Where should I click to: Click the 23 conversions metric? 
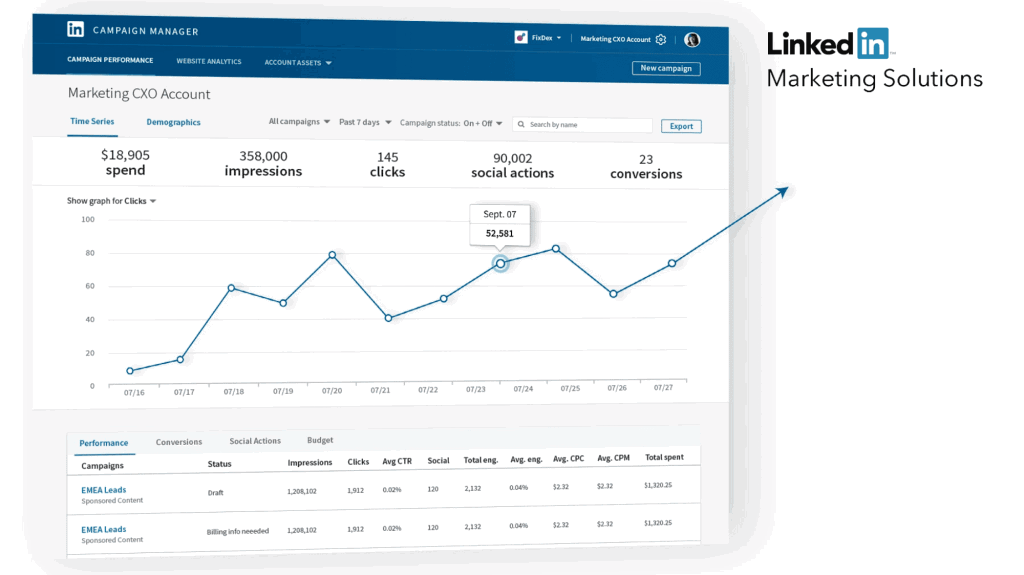646,167
